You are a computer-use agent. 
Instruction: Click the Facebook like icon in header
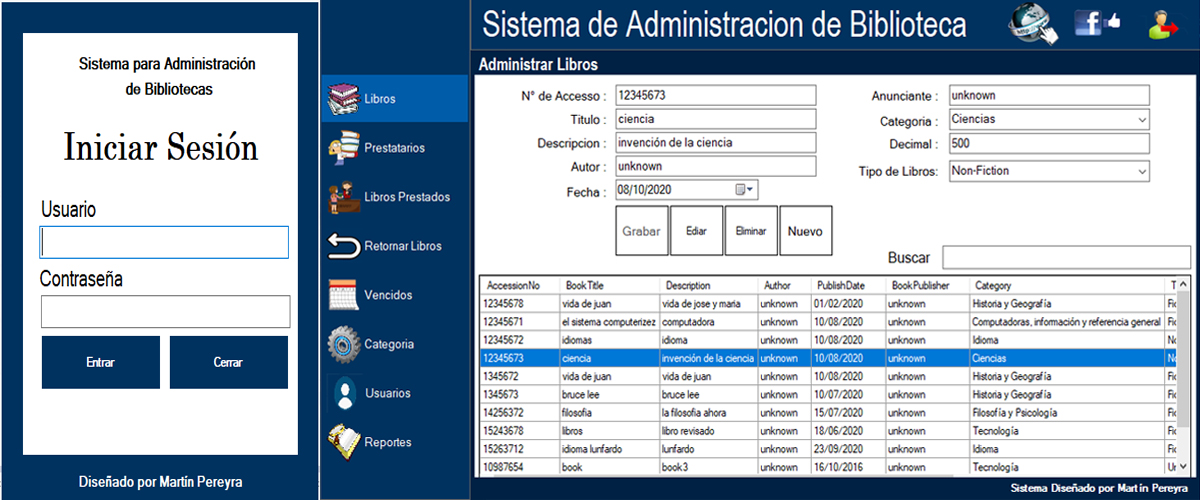(x=1097, y=23)
